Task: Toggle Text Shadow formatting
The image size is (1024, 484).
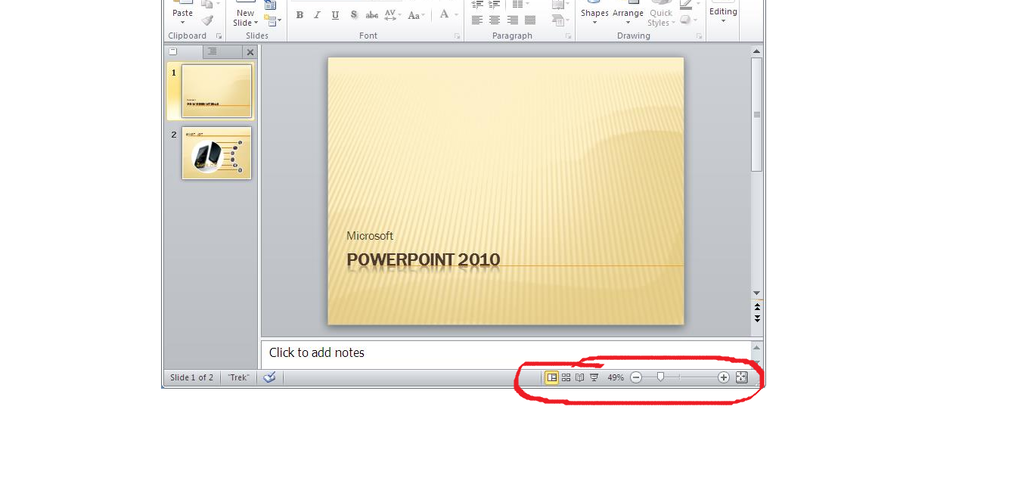Action: click(353, 15)
